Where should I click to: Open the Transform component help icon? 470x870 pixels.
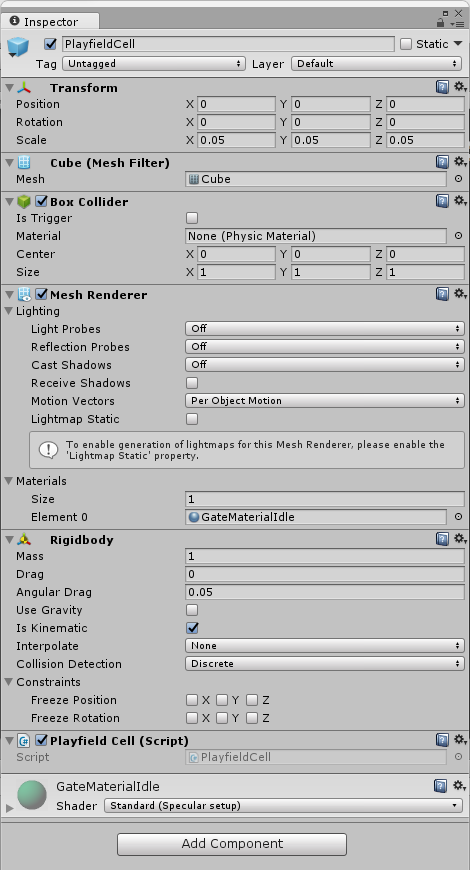coord(442,87)
